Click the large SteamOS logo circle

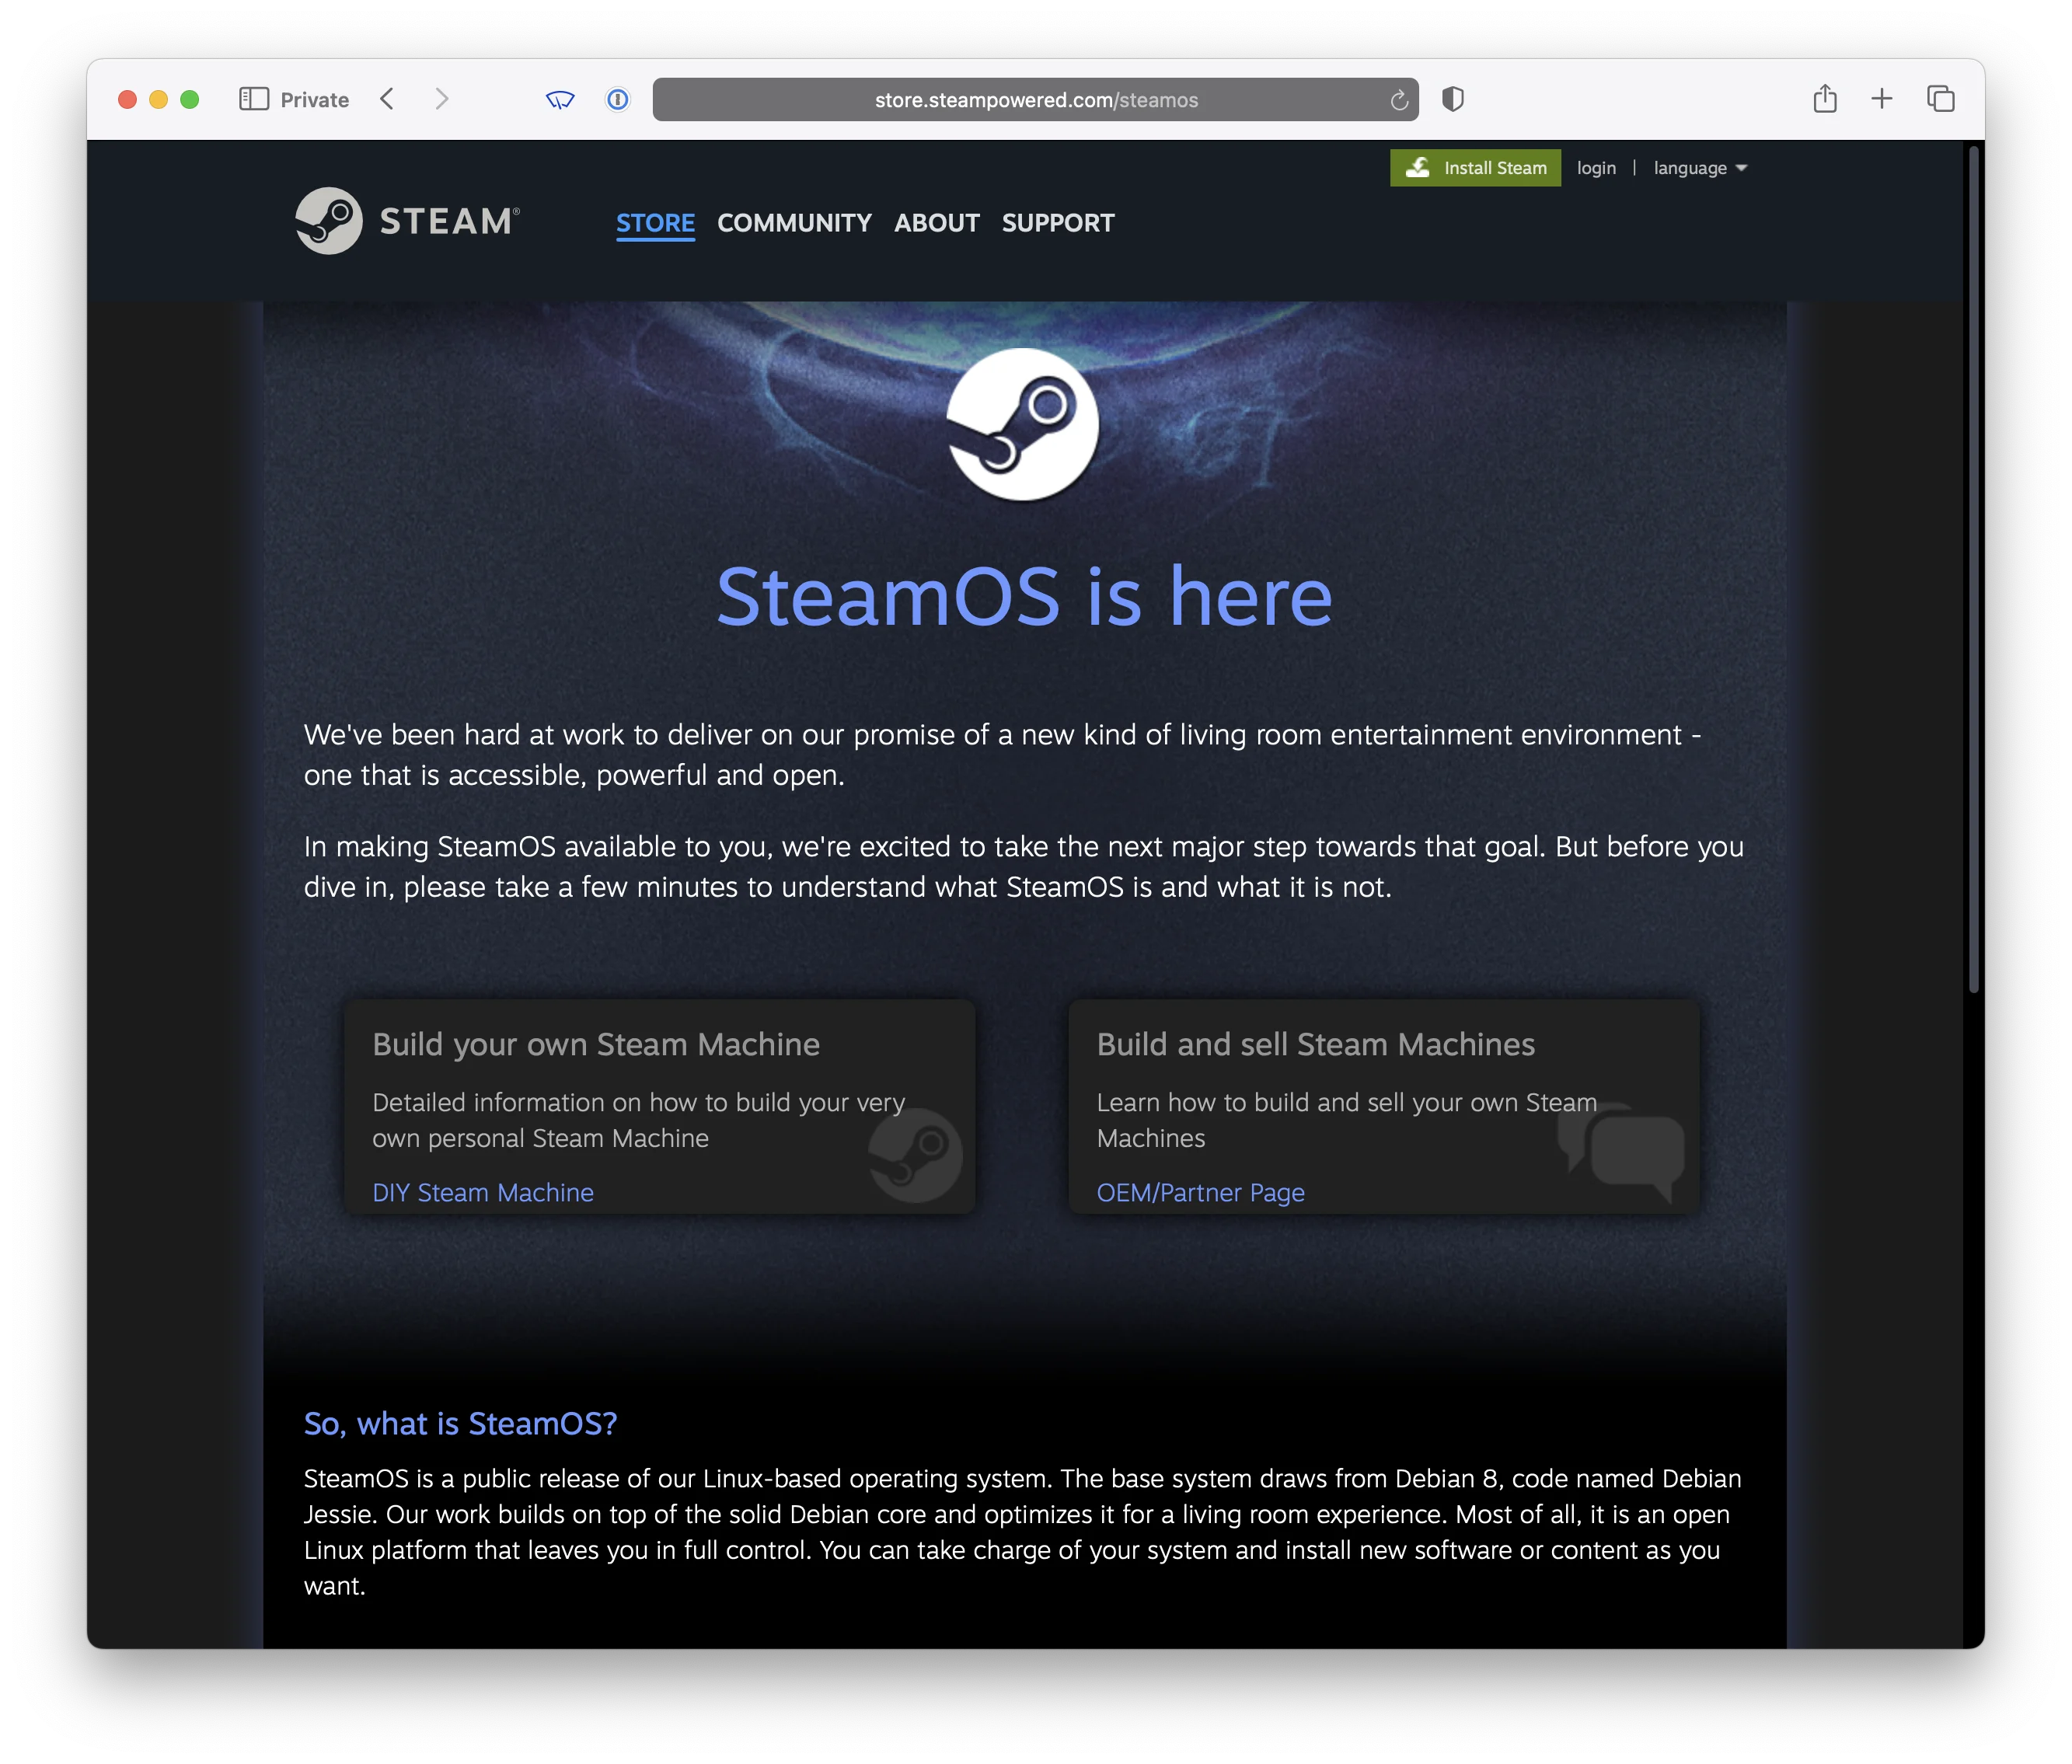[1023, 424]
